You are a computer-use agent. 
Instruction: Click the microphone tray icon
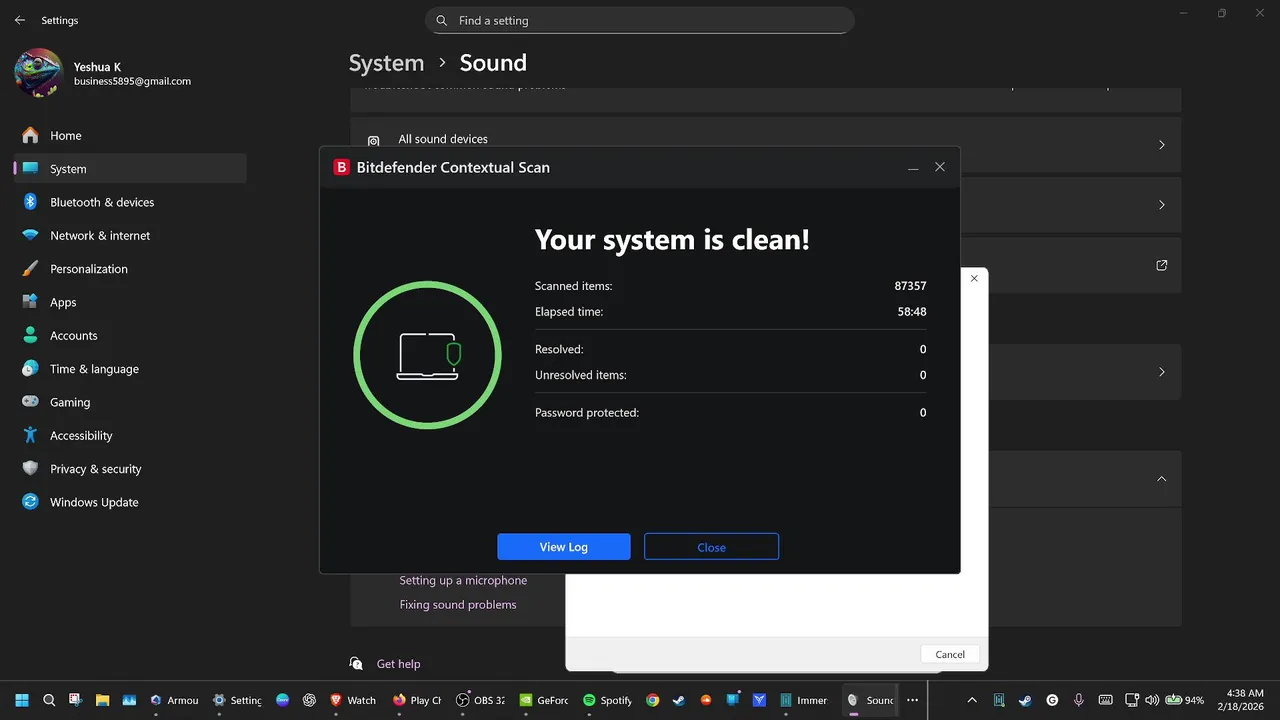pos(1079,700)
